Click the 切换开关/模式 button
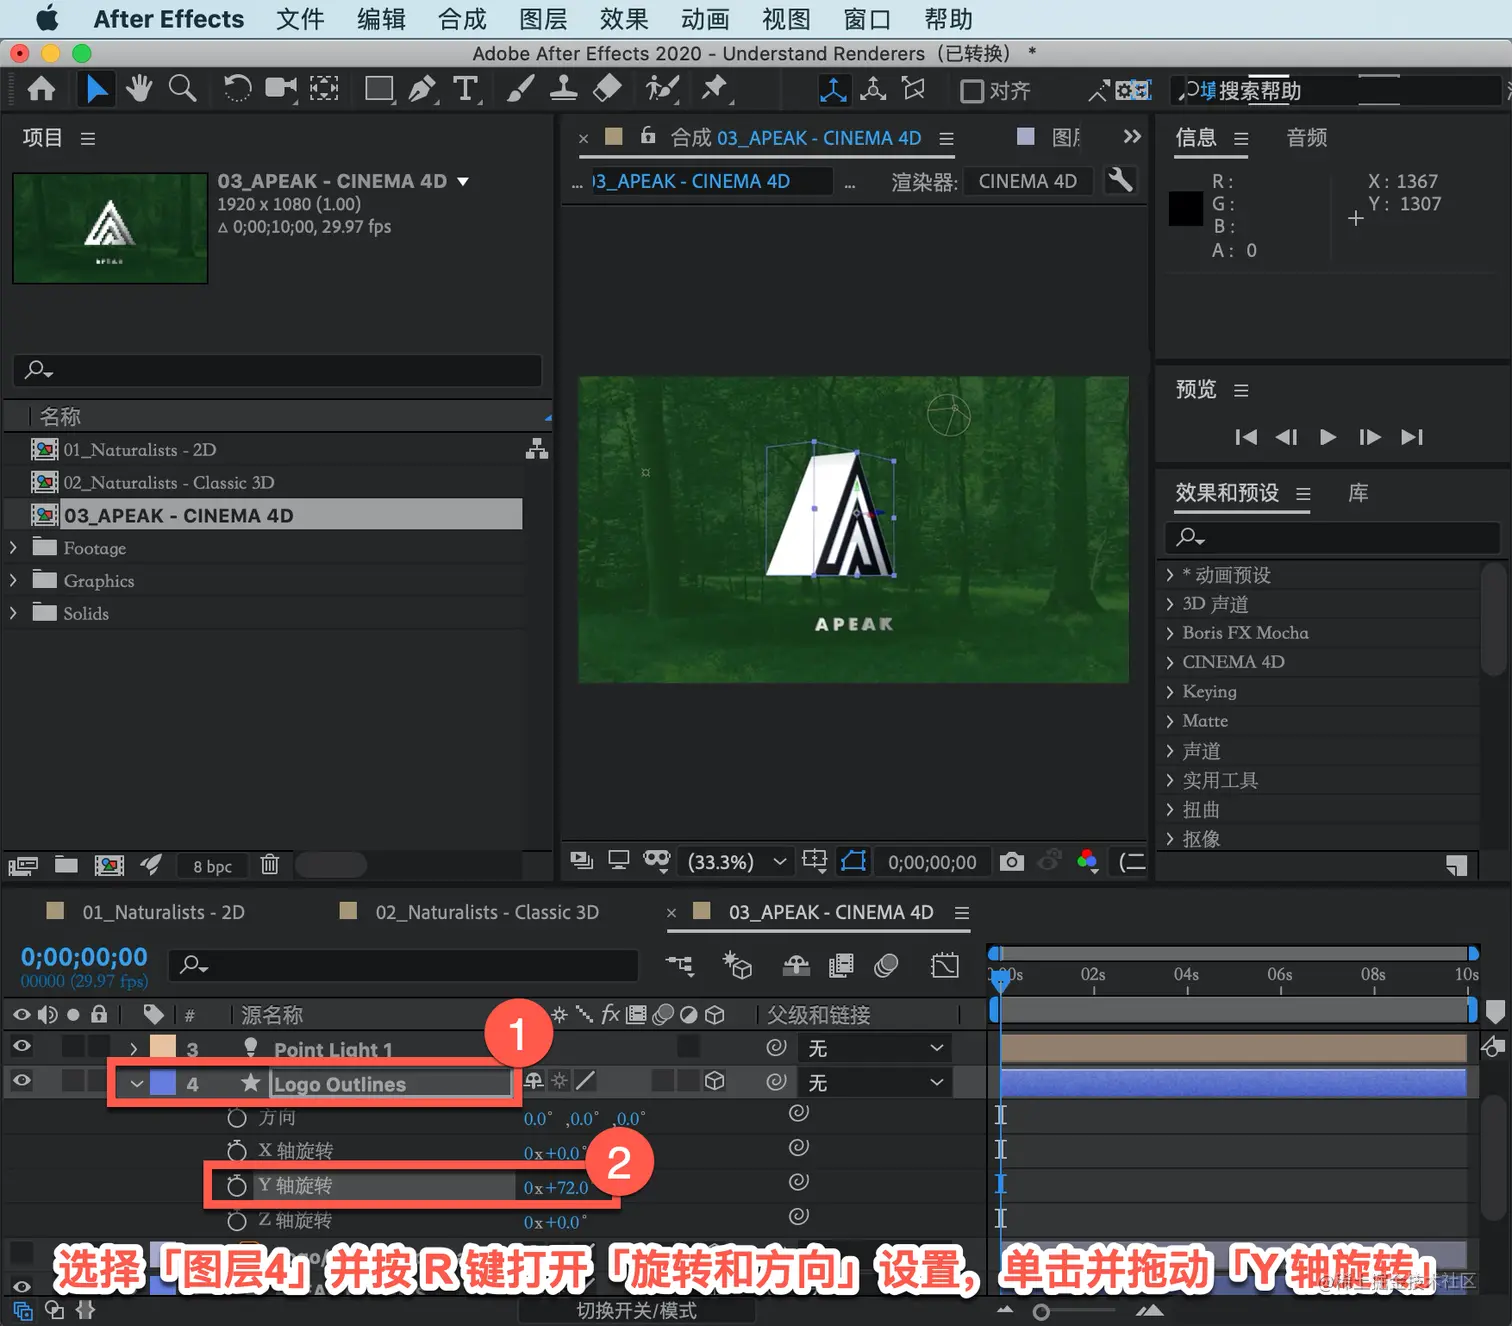Screen dimensions: 1512x1326 [x=637, y=1310]
